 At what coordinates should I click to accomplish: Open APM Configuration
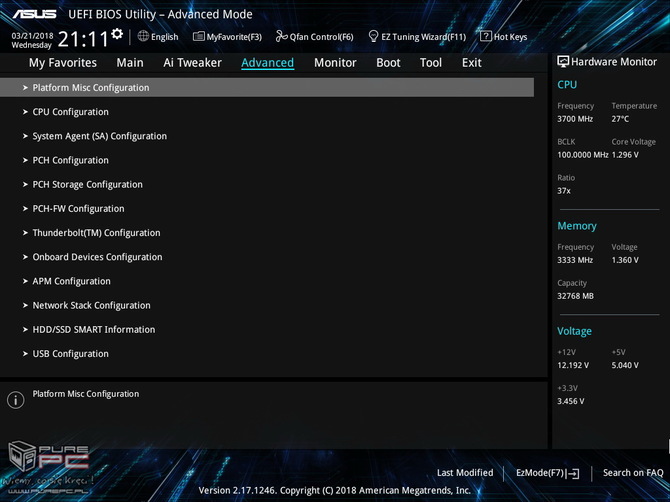[x=71, y=281]
